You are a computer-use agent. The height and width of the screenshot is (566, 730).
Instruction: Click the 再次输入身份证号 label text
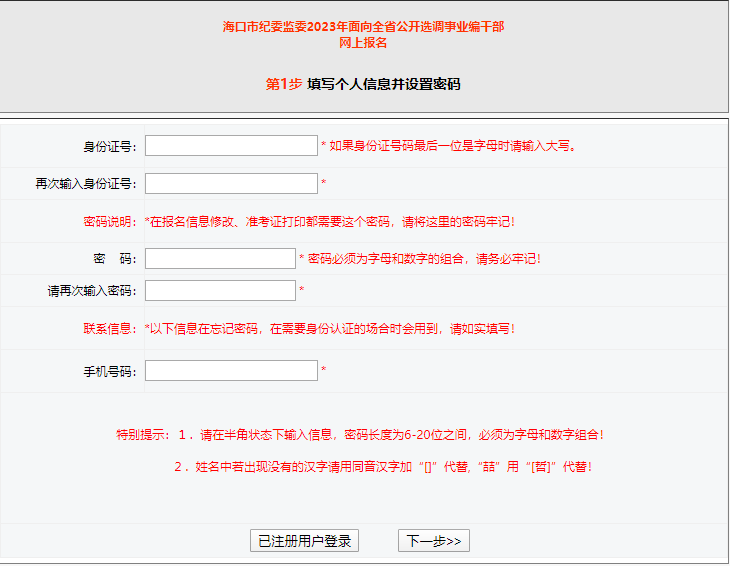pos(85,184)
